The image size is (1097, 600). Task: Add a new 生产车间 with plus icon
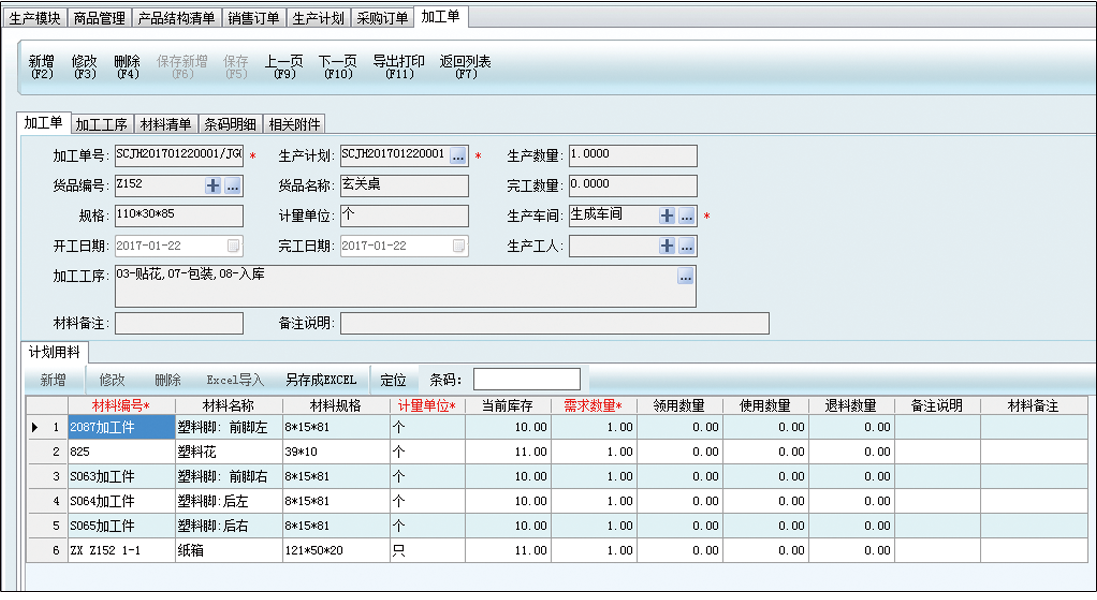(667, 216)
